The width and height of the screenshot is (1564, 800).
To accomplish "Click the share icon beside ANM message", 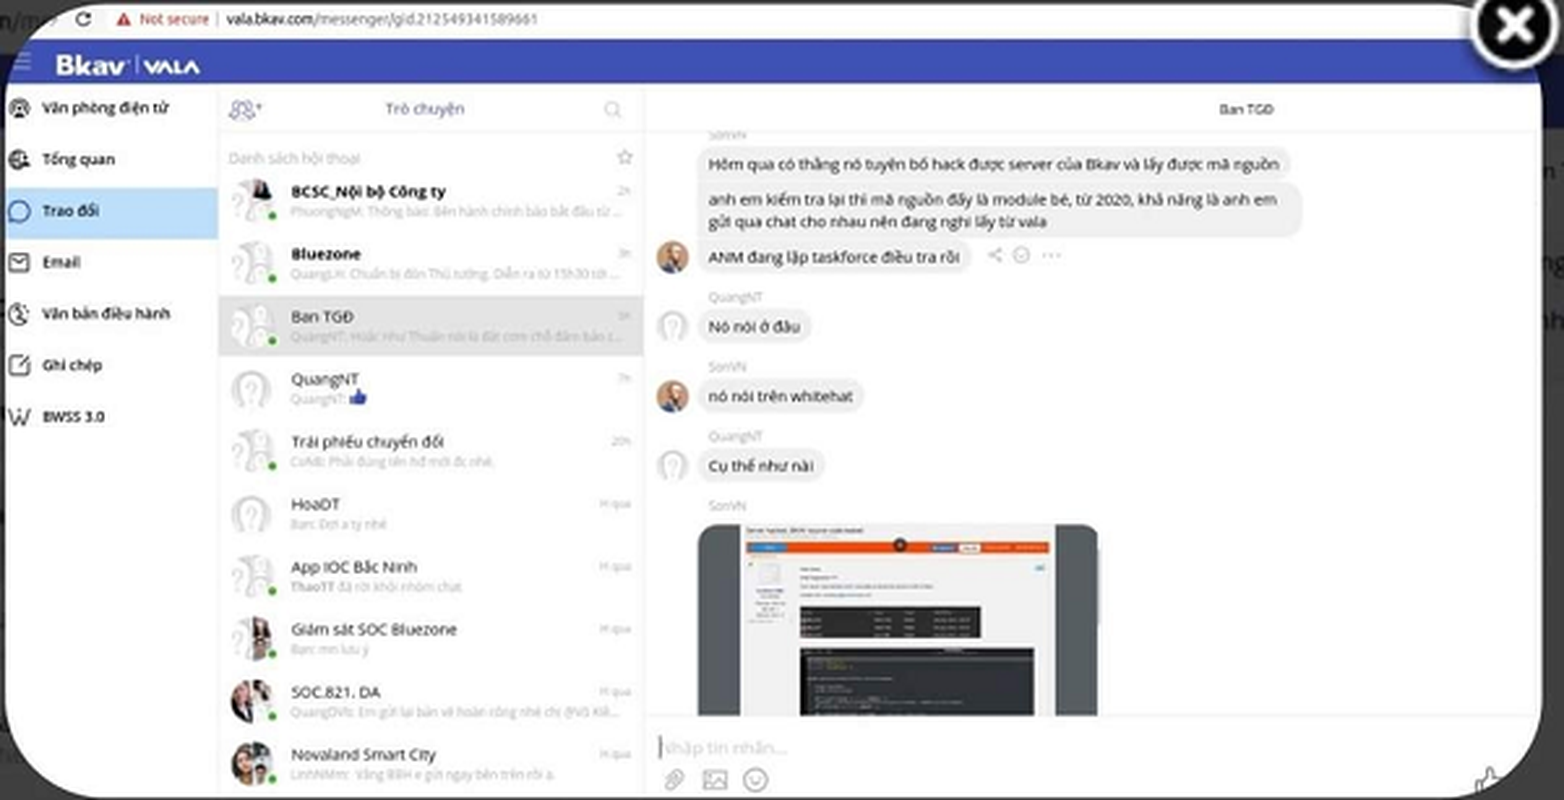I will [995, 255].
